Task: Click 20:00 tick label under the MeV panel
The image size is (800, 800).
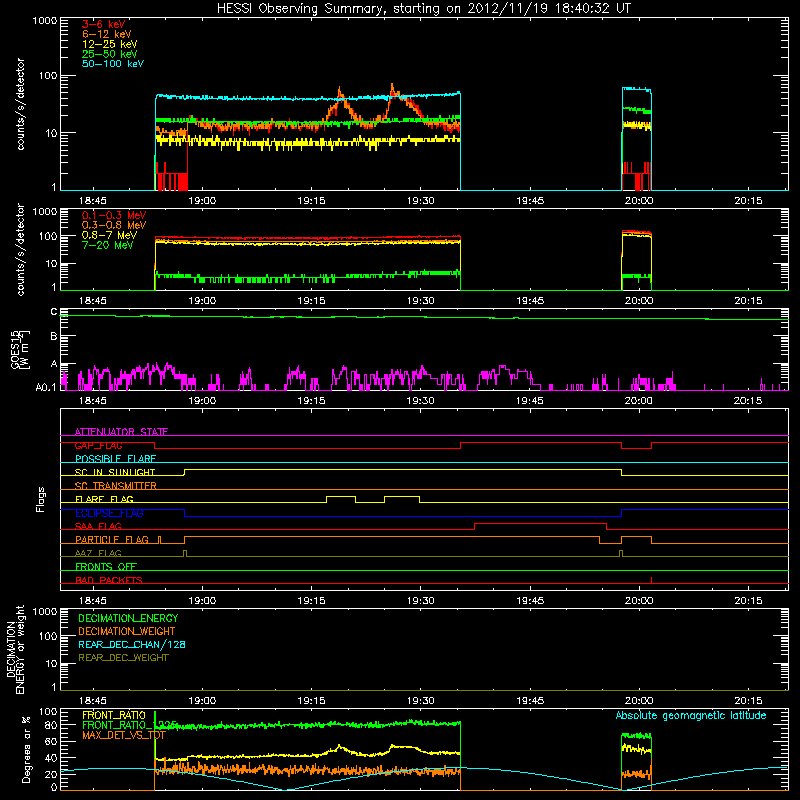Action: click(639, 301)
